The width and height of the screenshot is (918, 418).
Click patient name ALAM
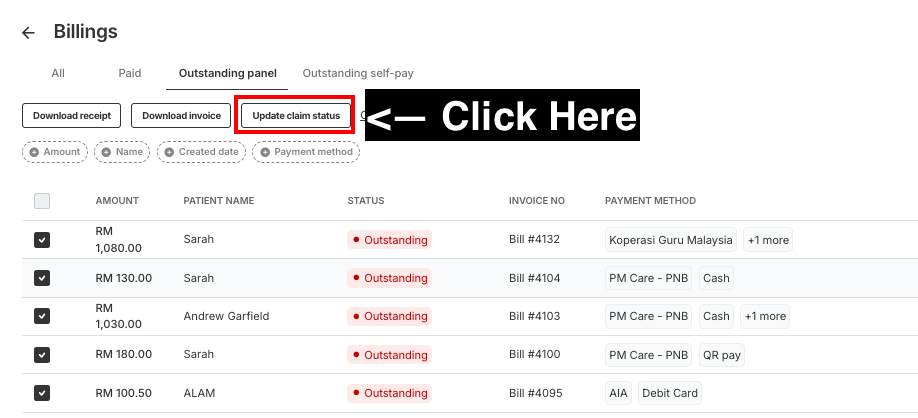click(x=199, y=393)
